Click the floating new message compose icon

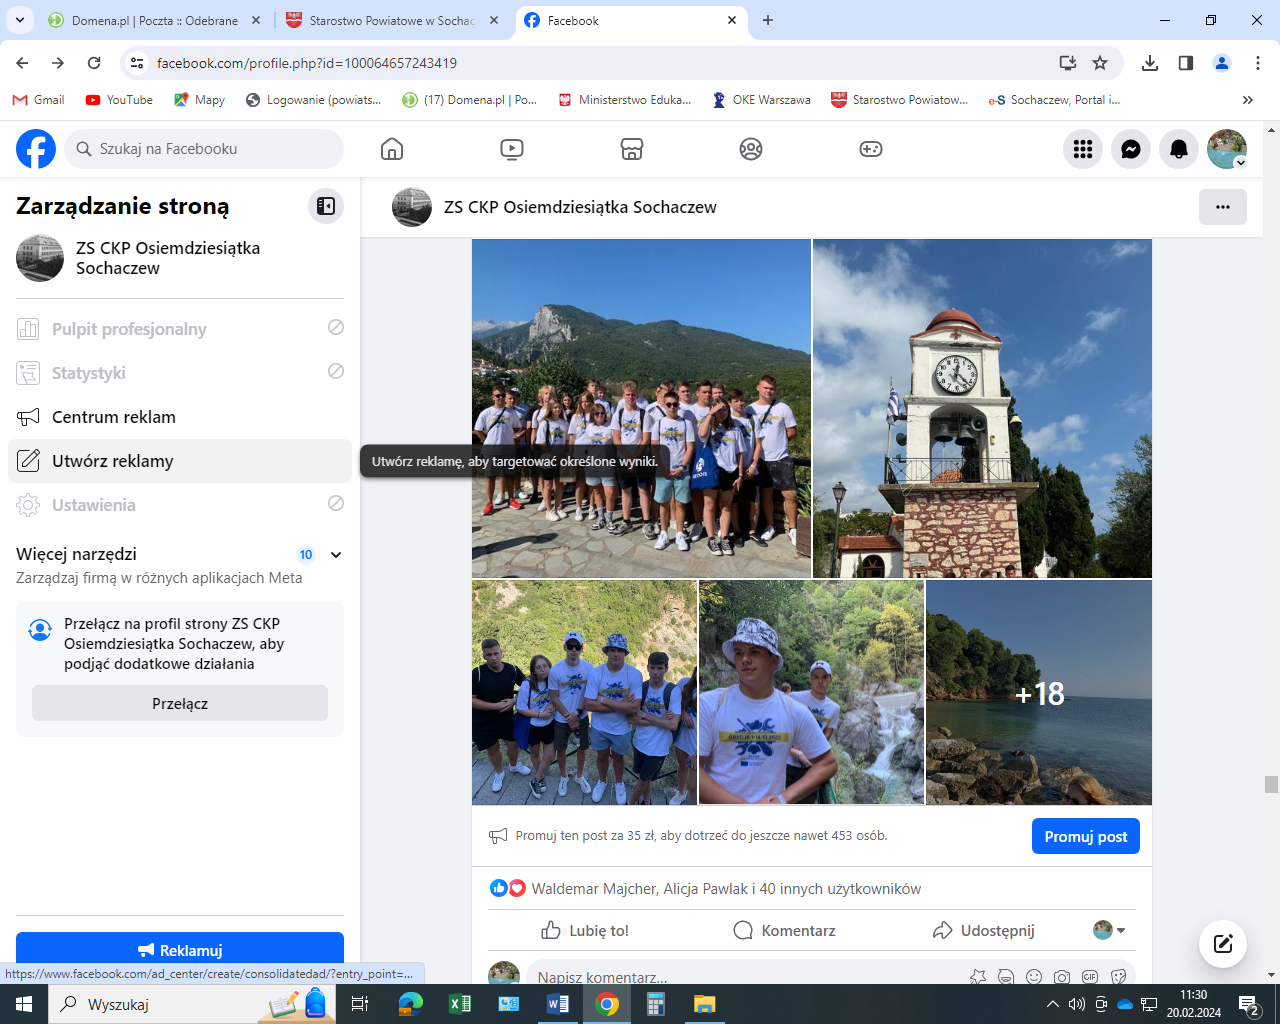[x=1223, y=943]
